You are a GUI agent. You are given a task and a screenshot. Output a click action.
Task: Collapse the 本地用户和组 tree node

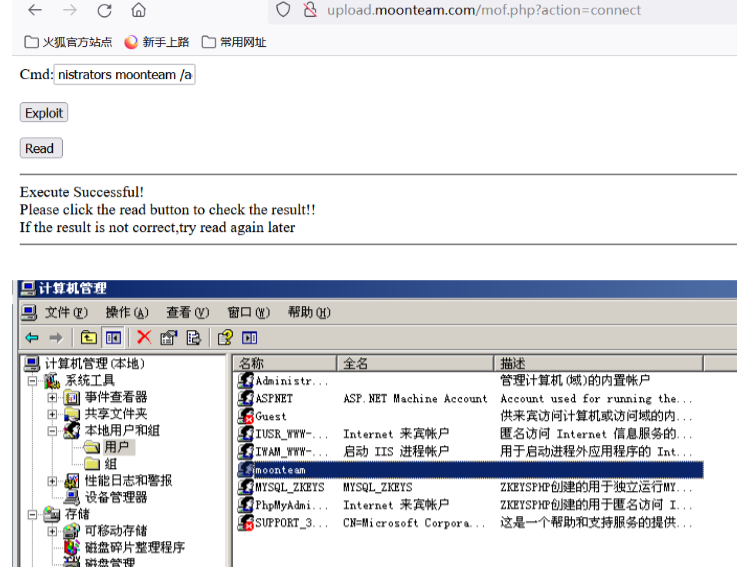tap(52, 431)
